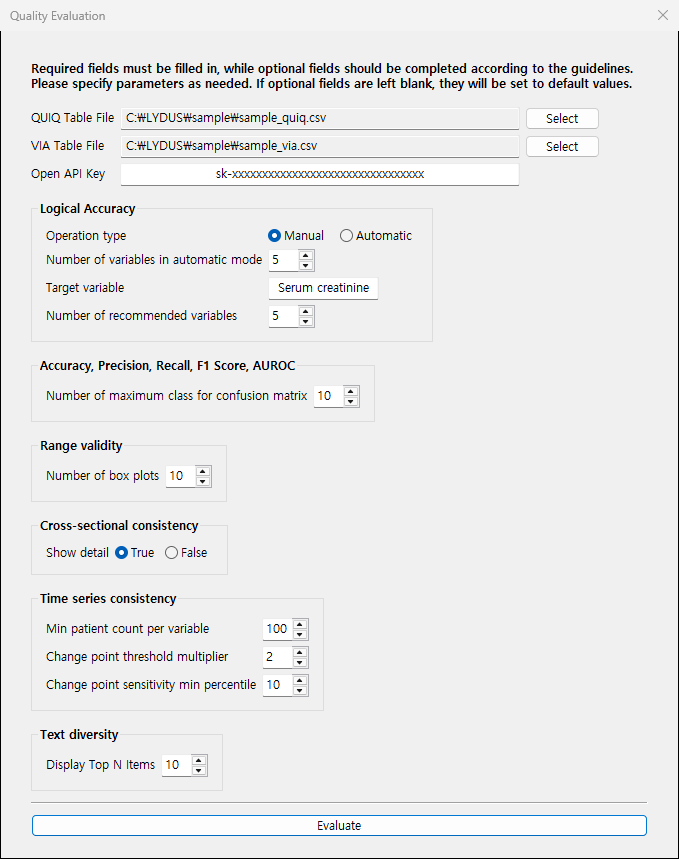Select the Manual operation type
Image resolution: width=679 pixels, height=859 pixels.
(296, 236)
